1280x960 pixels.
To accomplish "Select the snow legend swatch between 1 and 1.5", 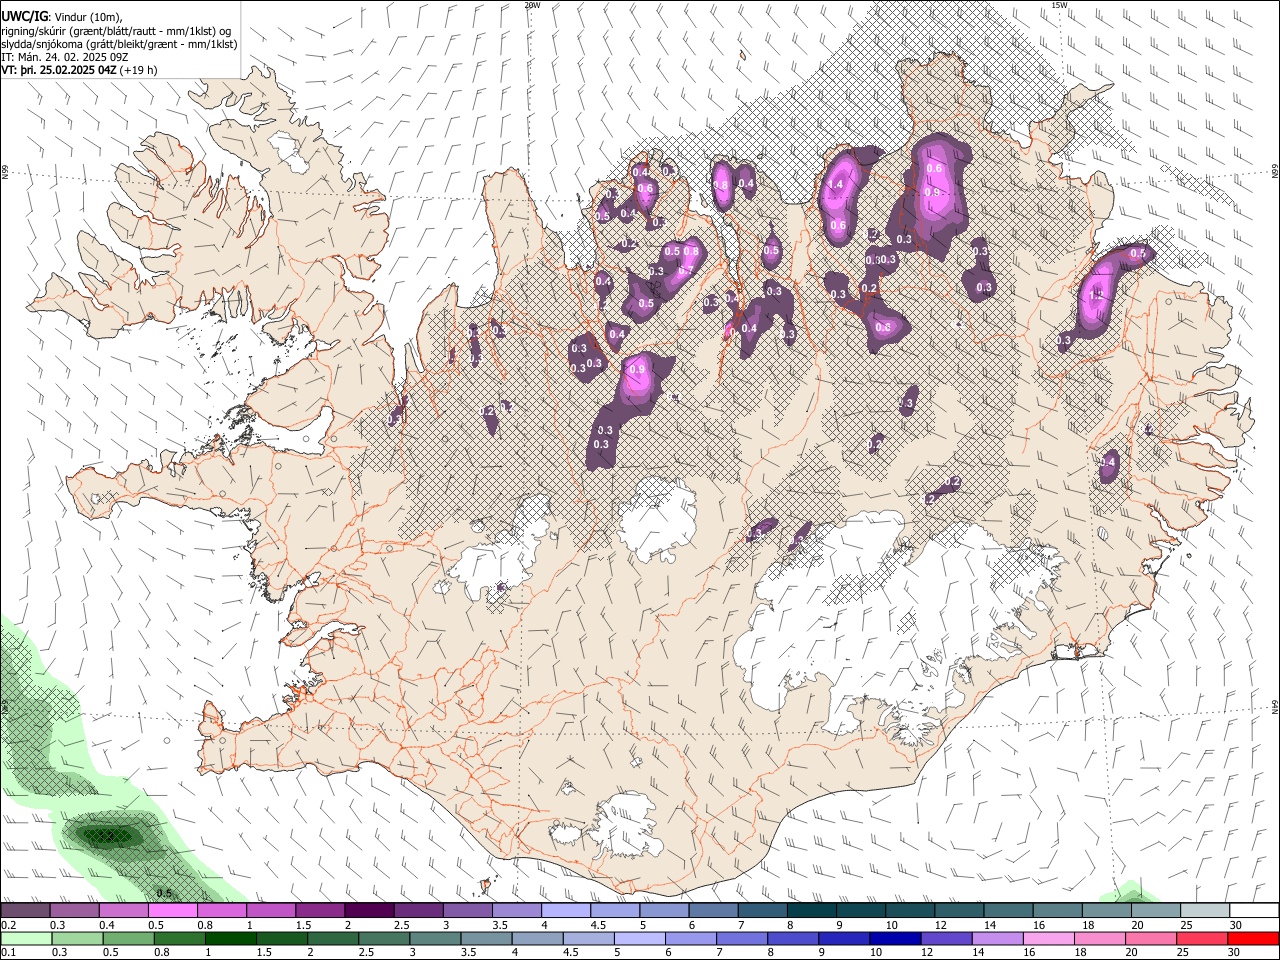I will (x=271, y=911).
